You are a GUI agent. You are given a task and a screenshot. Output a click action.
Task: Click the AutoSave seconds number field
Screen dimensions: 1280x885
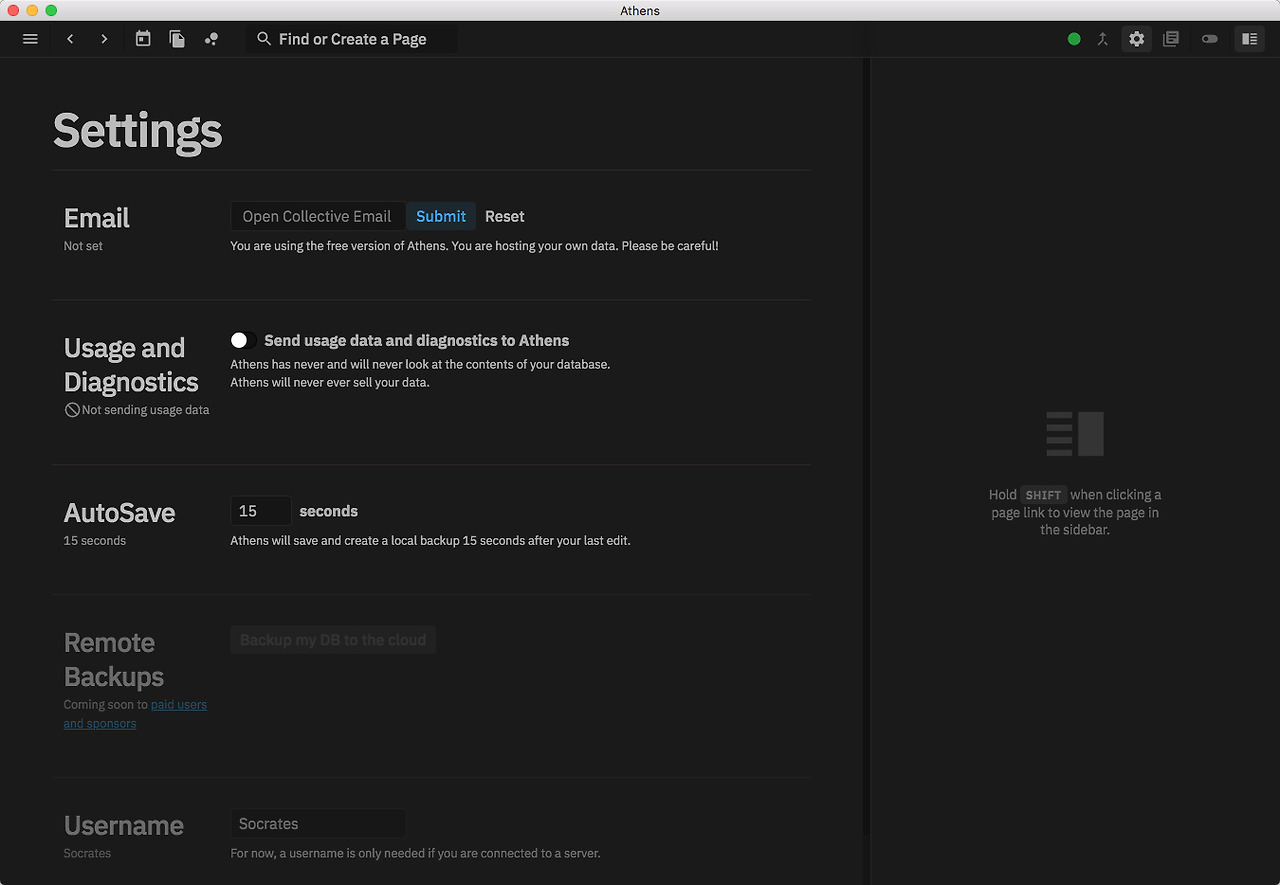(x=261, y=511)
